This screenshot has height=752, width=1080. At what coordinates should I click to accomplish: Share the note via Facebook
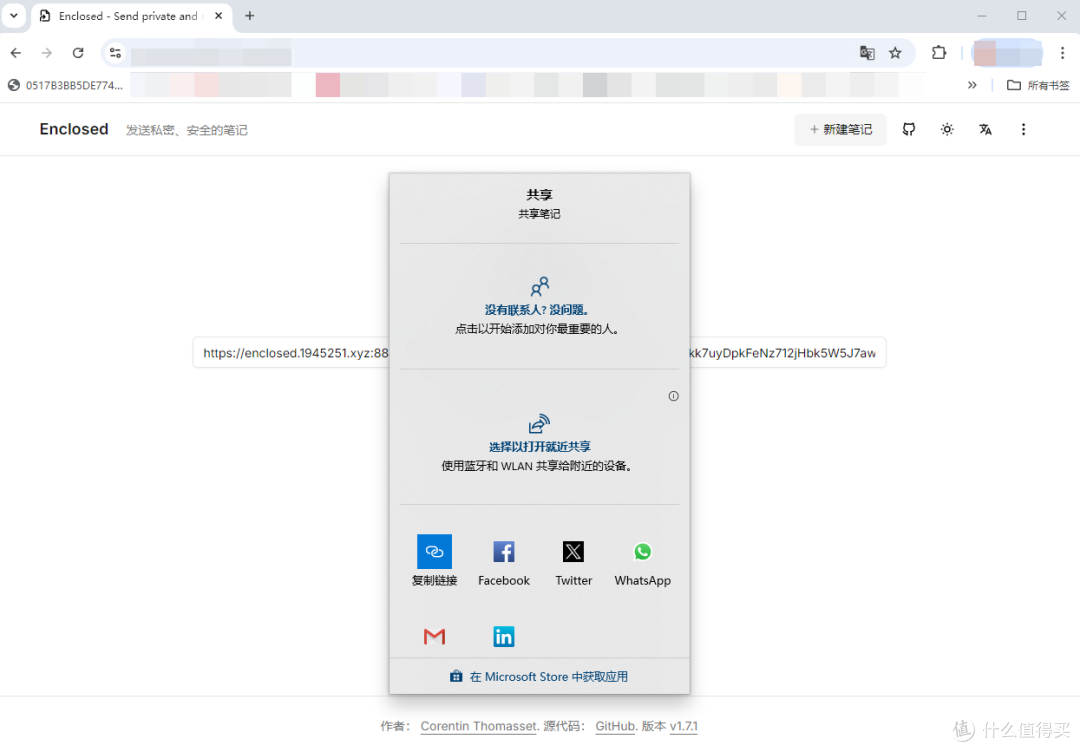pyautogui.click(x=504, y=552)
